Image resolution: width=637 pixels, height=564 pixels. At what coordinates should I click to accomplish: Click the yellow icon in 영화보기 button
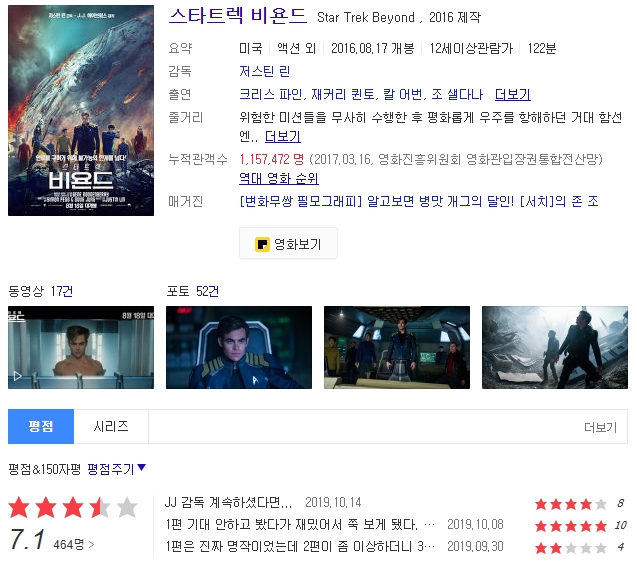pos(262,244)
